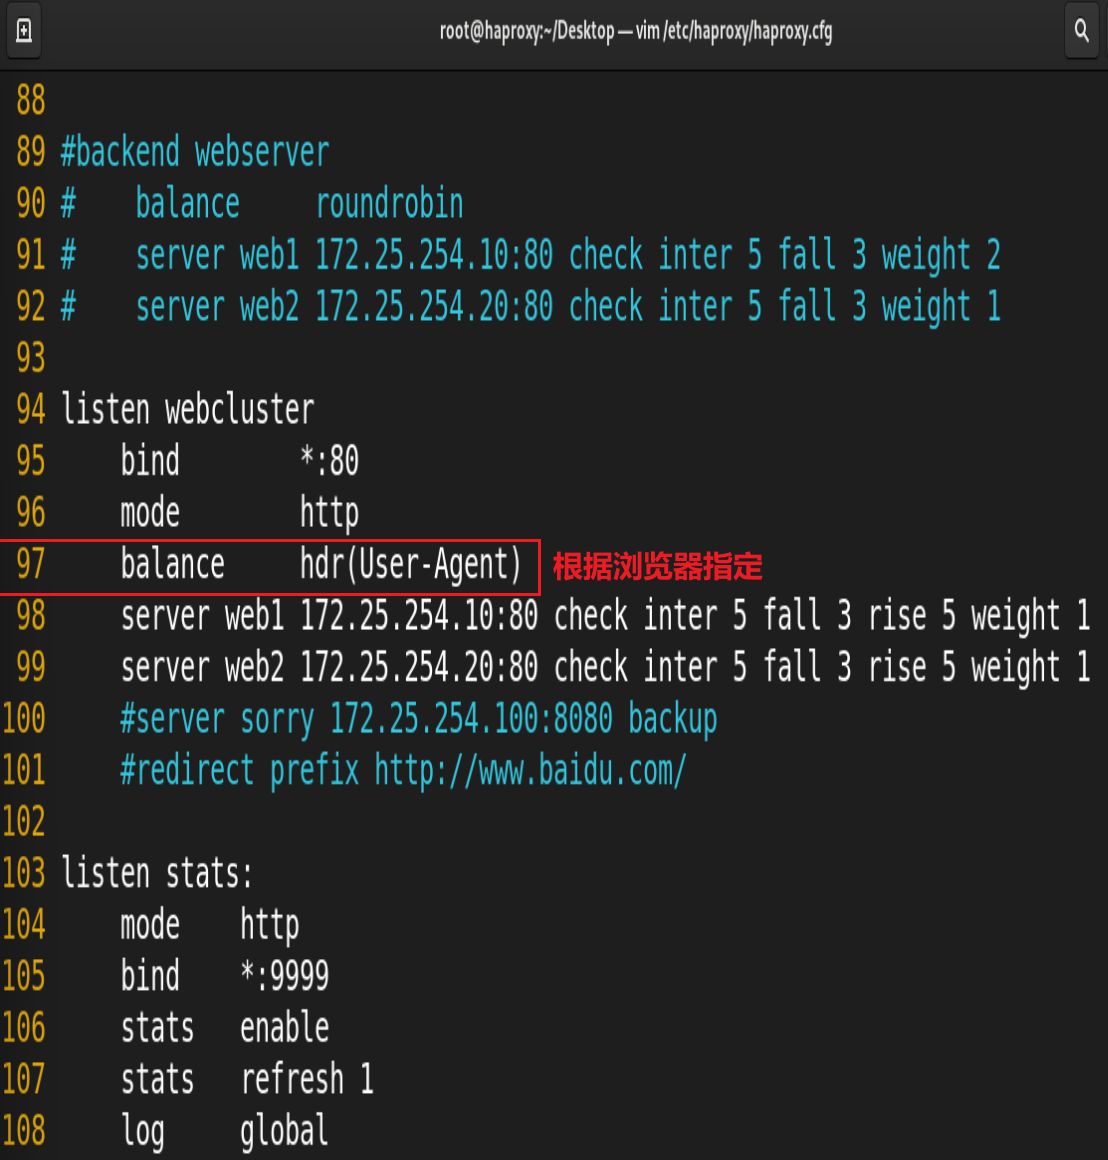Click 'web1' on line 98

click(x=254, y=616)
